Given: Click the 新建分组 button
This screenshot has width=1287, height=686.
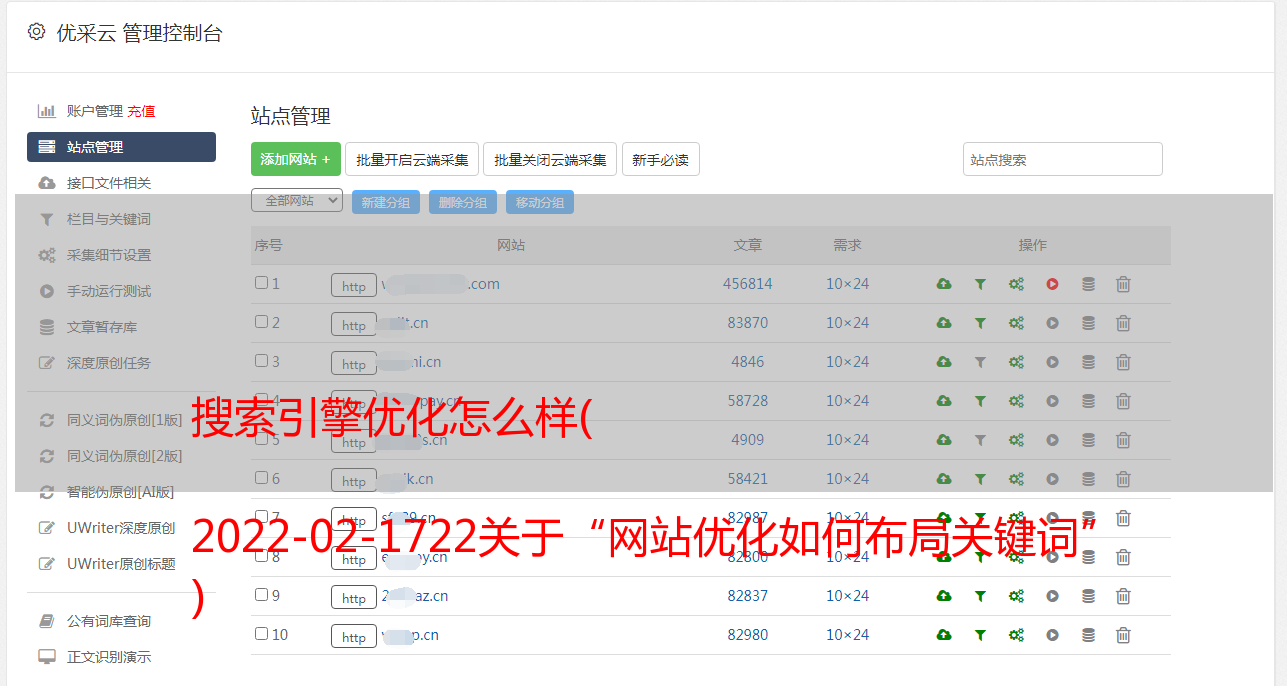Looking at the screenshot, I should coord(386,202).
